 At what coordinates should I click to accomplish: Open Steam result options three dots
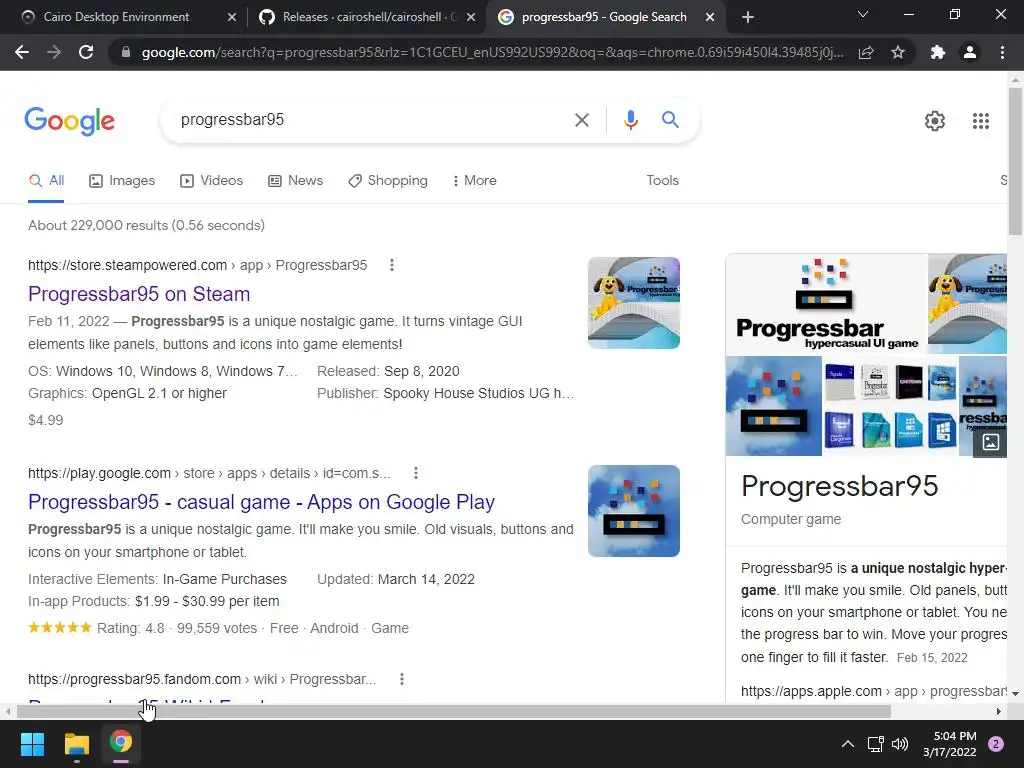click(392, 265)
